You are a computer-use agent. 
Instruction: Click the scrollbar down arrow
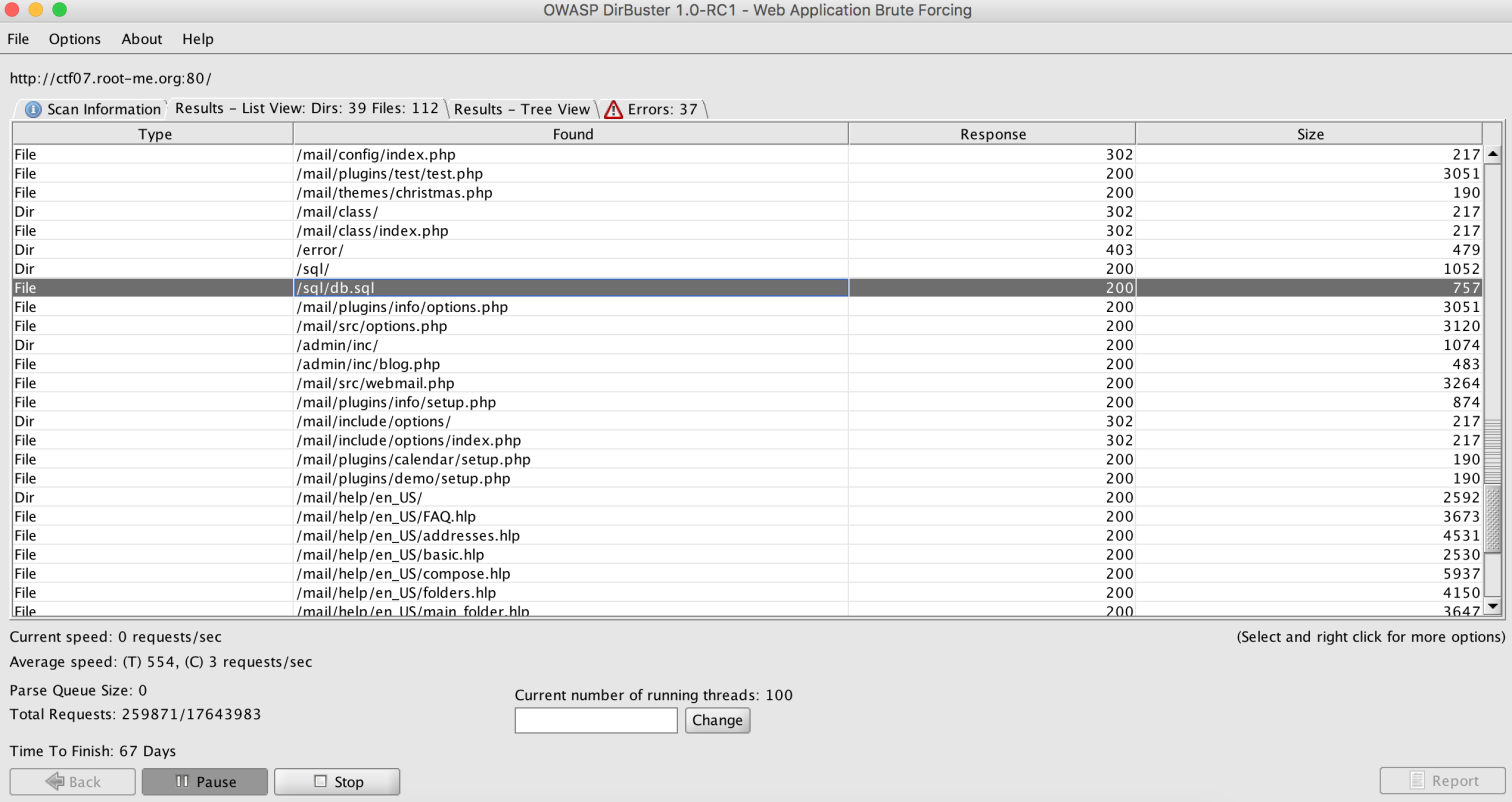(1493, 606)
